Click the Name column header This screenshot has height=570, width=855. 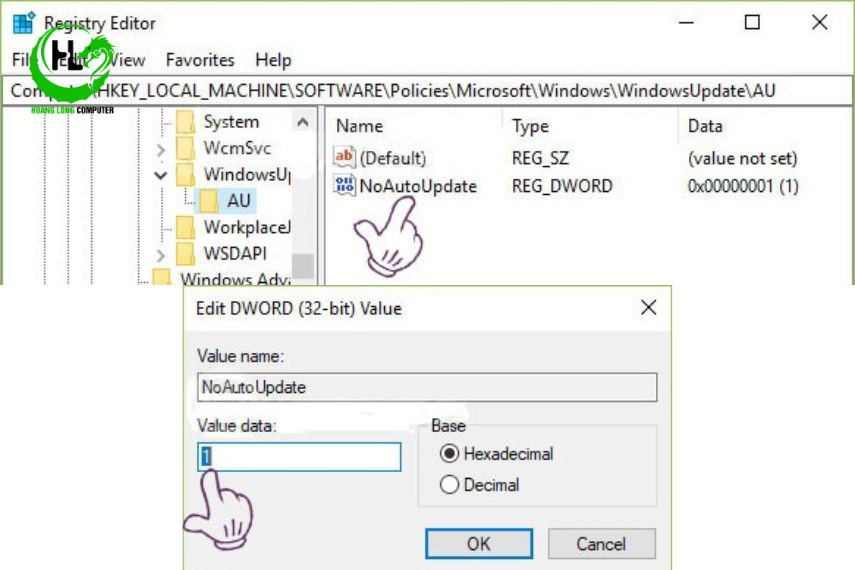pos(359,126)
